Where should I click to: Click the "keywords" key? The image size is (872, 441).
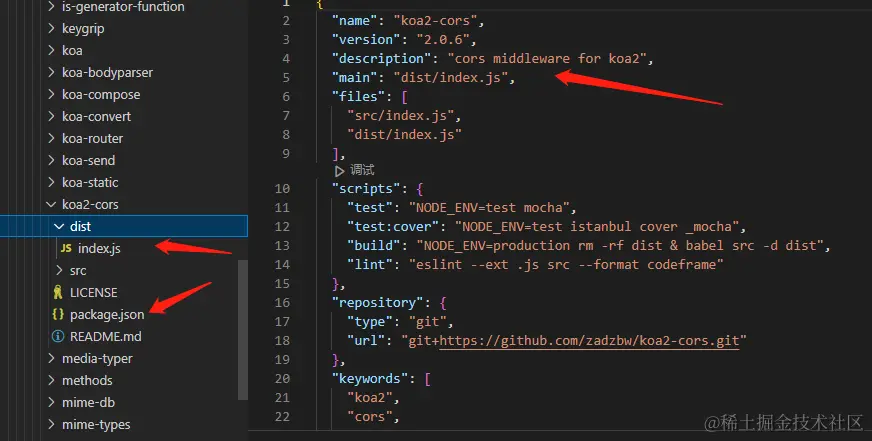370,379
